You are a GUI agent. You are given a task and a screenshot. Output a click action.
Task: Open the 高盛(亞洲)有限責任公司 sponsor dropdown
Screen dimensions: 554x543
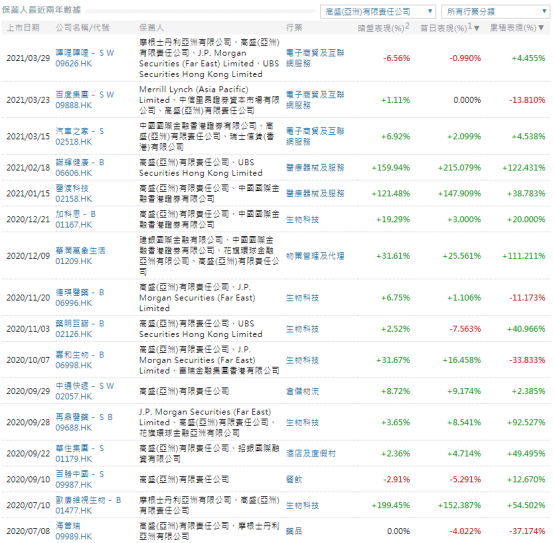[x=378, y=11]
